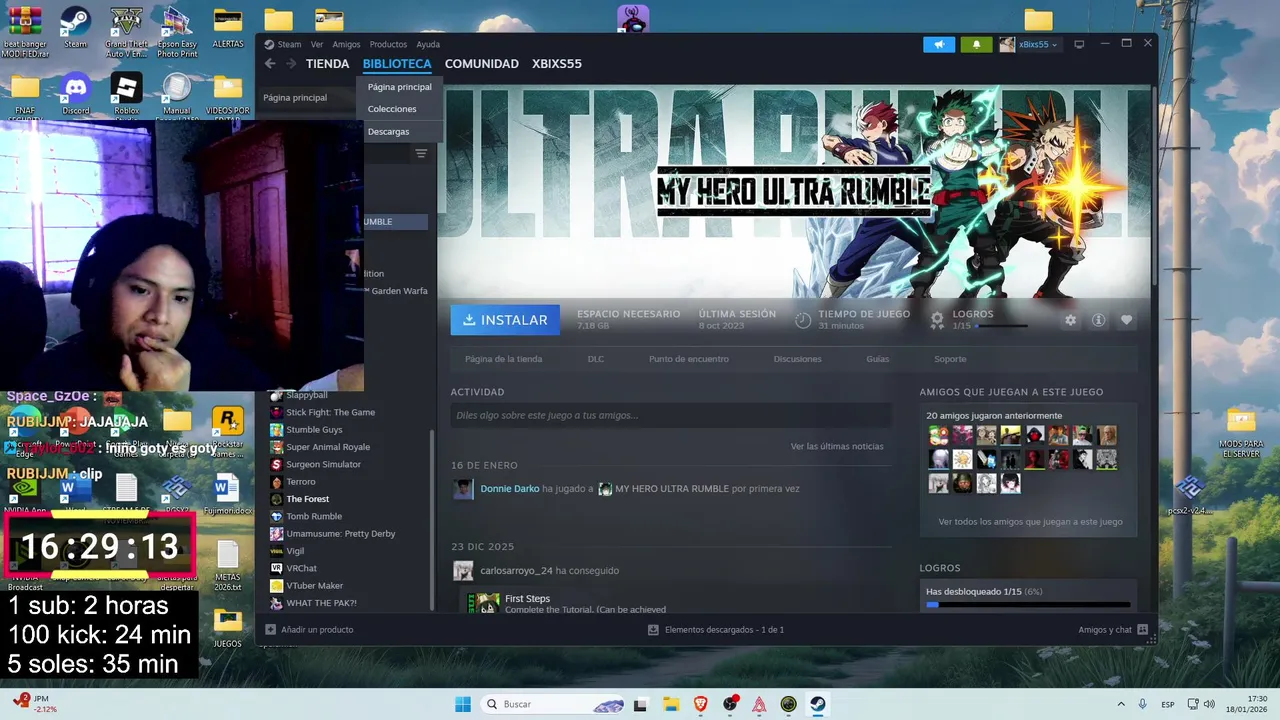Select Stumble Guys in library list
This screenshot has height=720, width=1280.
pos(314,430)
